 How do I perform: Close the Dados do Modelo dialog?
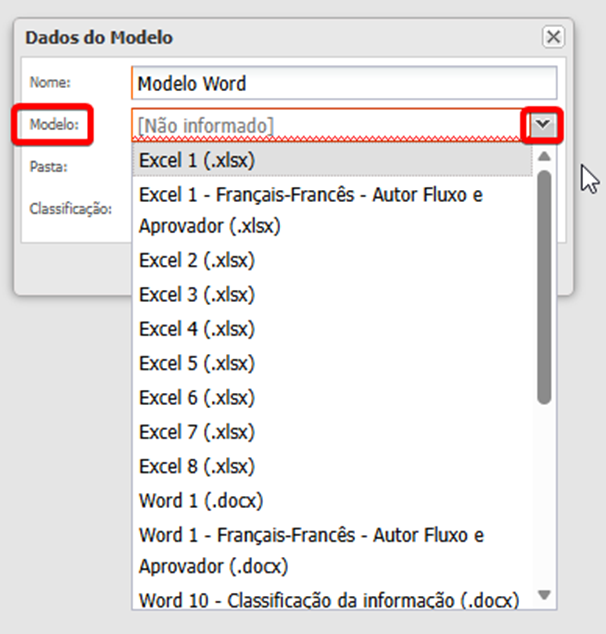click(552, 37)
